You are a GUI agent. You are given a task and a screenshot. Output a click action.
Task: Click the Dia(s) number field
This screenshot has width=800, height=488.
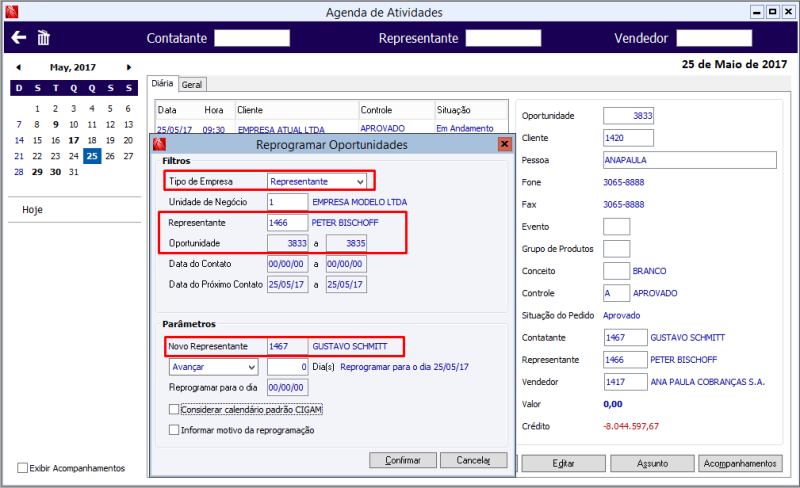pyautogui.click(x=288, y=367)
